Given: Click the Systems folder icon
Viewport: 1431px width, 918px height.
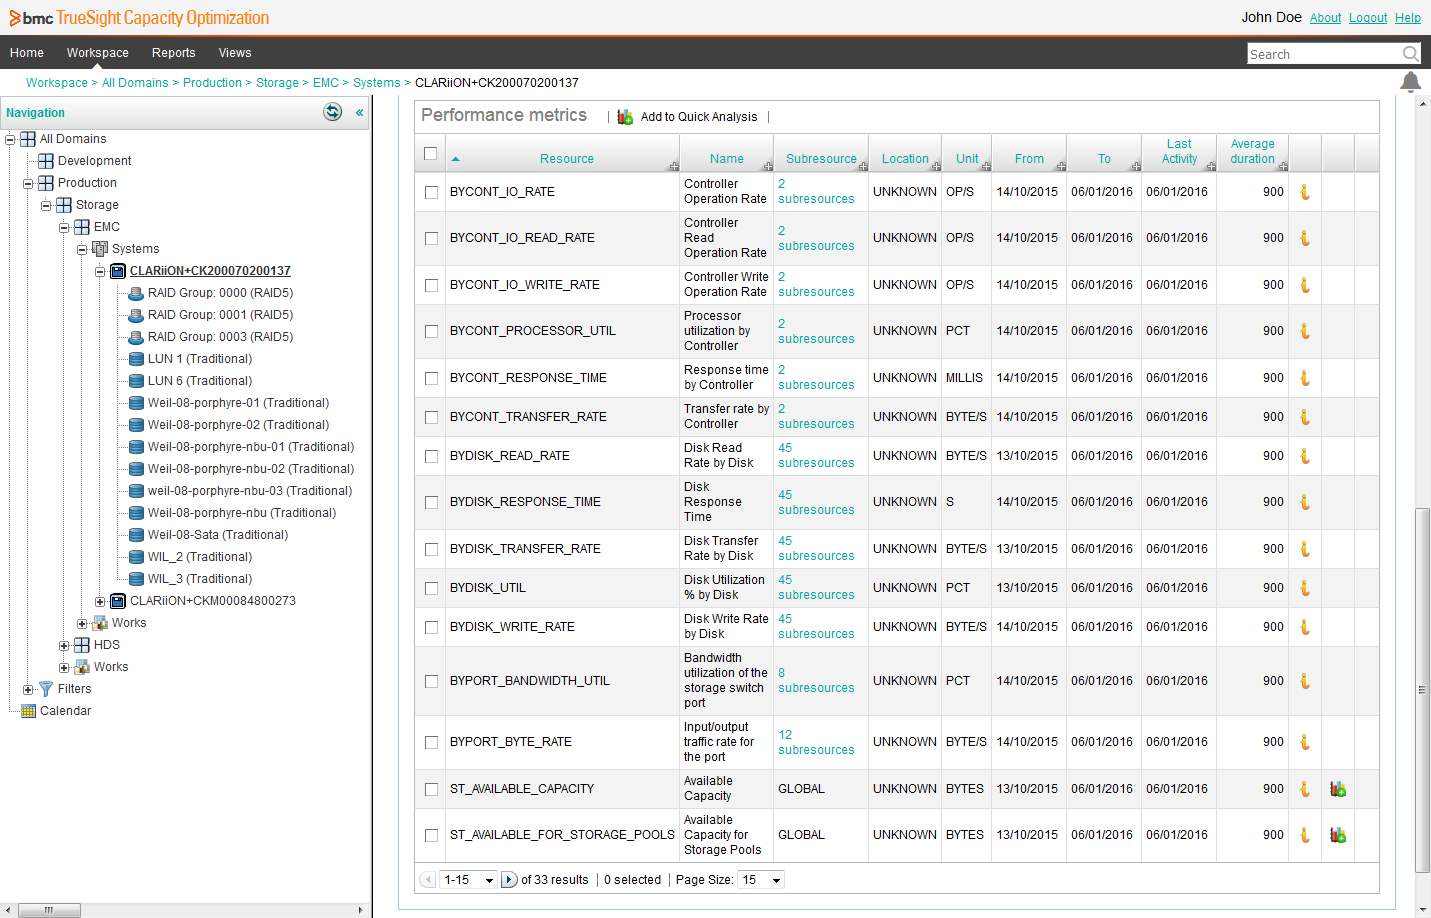Looking at the screenshot, I should pos(100,249).
